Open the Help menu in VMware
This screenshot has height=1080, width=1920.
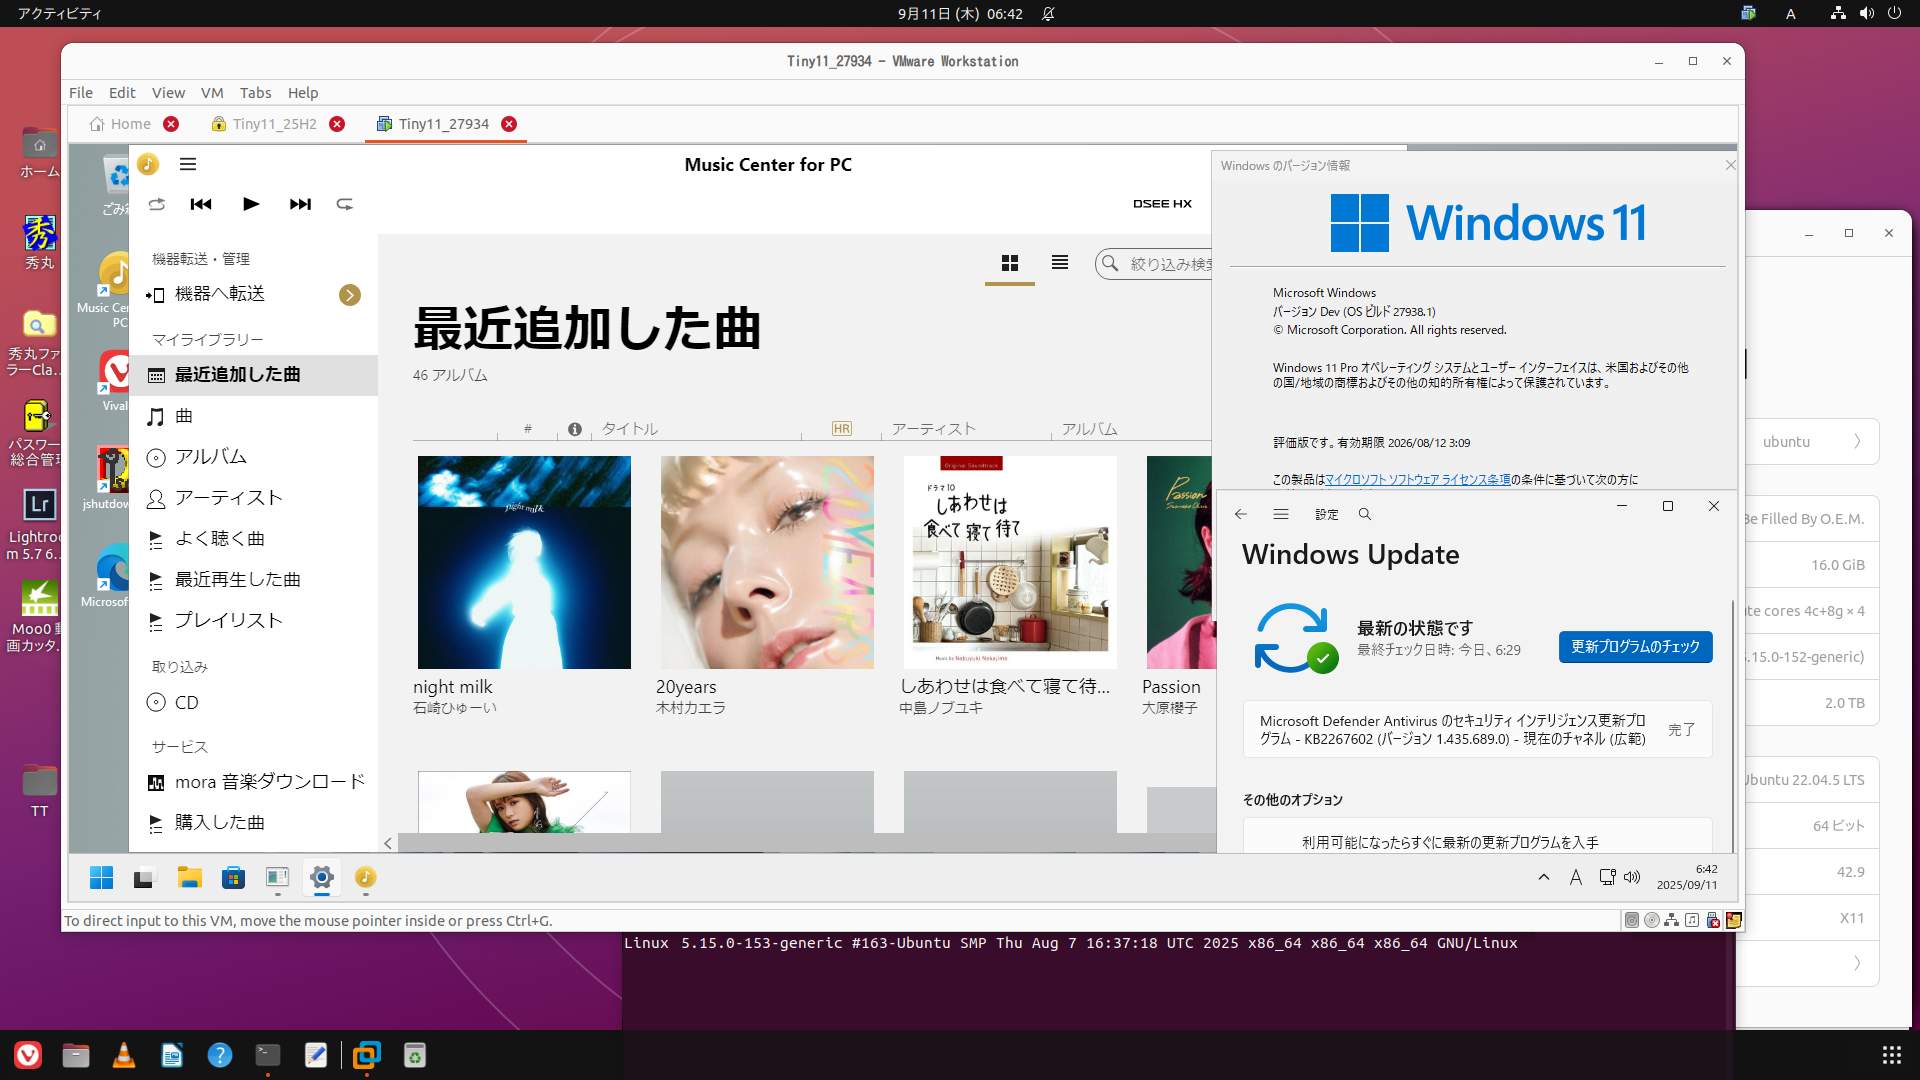coord(303,93)
